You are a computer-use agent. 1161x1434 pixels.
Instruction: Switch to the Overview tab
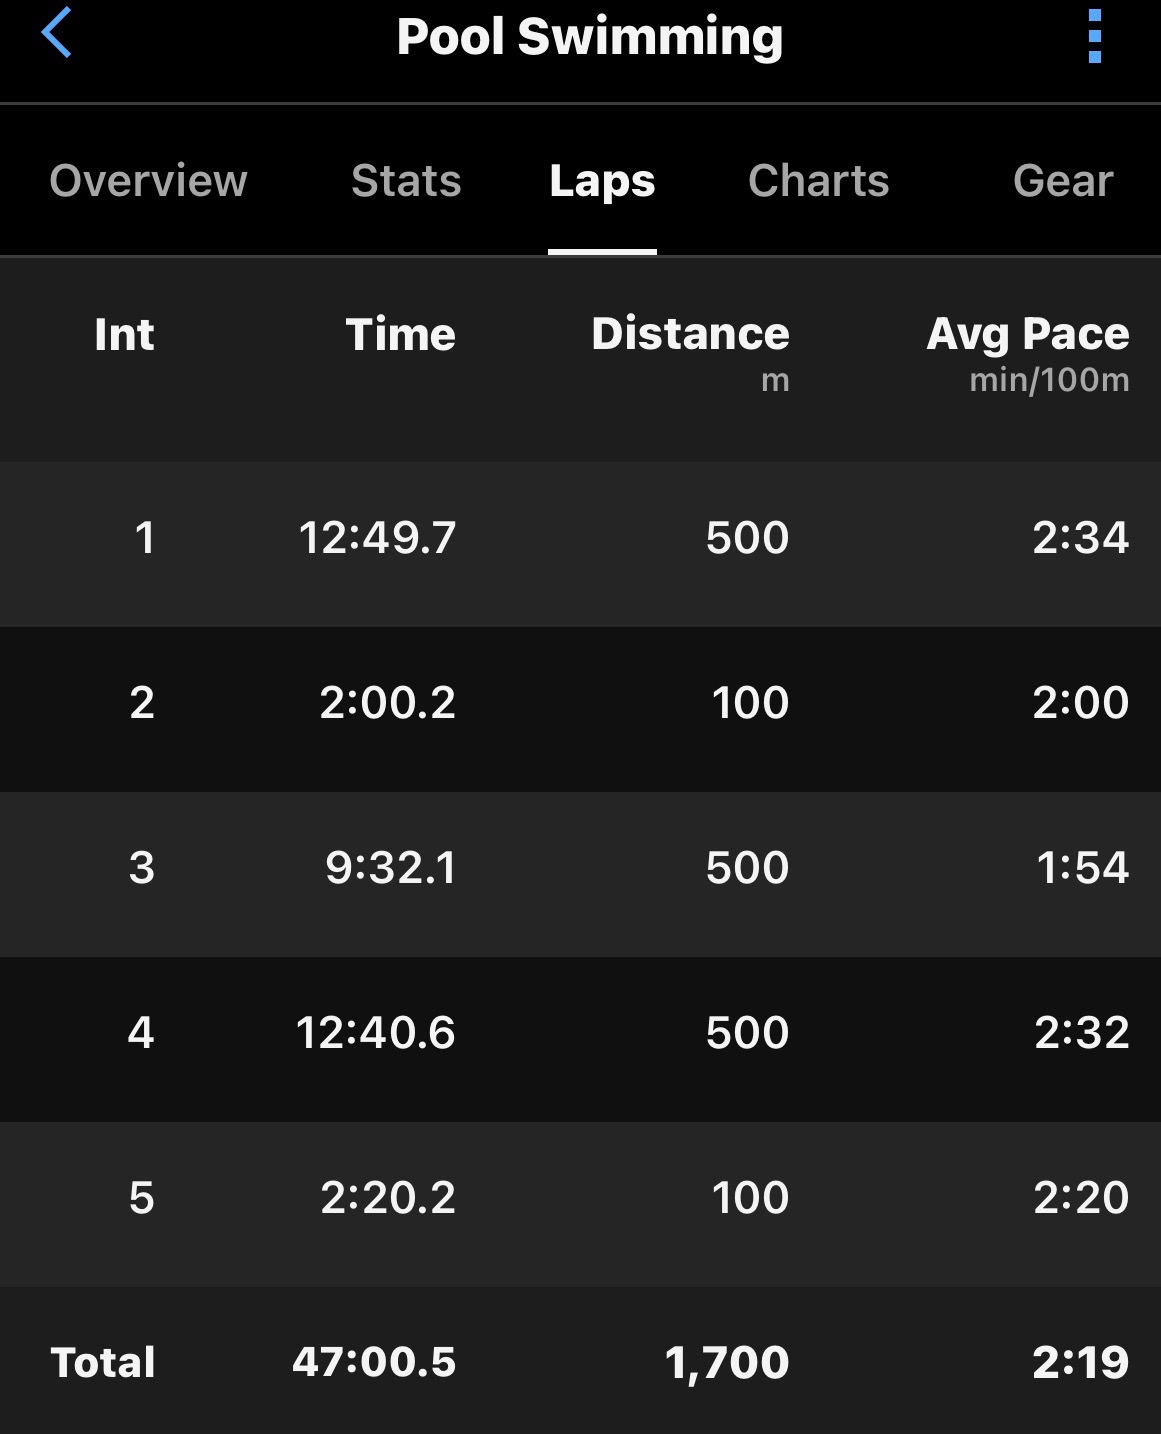pyautogui.click(x=148, y=181)
